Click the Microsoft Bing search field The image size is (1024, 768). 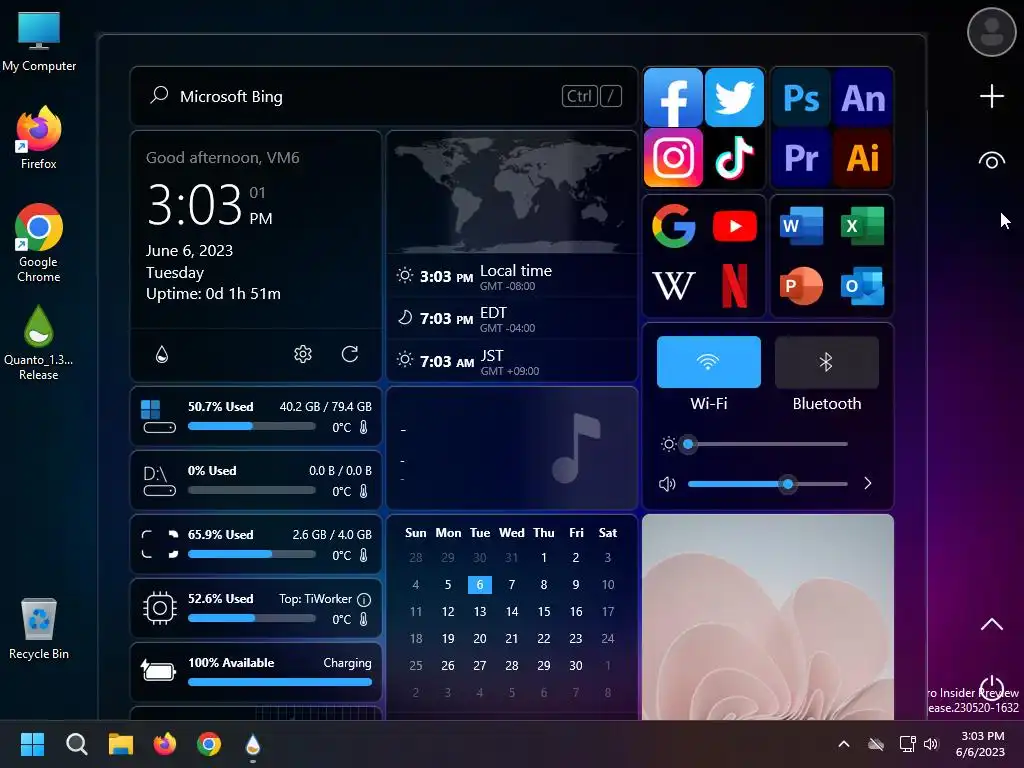coord(383,96)
